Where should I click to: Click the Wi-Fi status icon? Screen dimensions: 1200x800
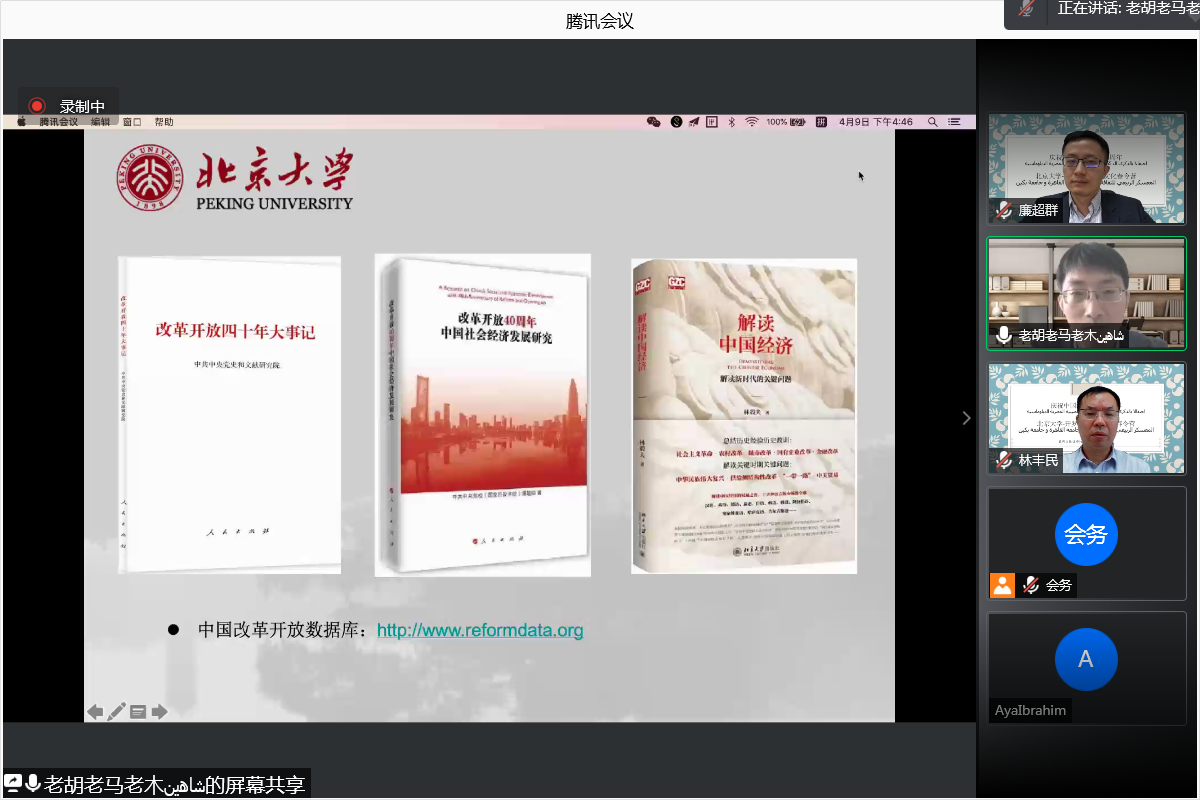pos(751,122)
